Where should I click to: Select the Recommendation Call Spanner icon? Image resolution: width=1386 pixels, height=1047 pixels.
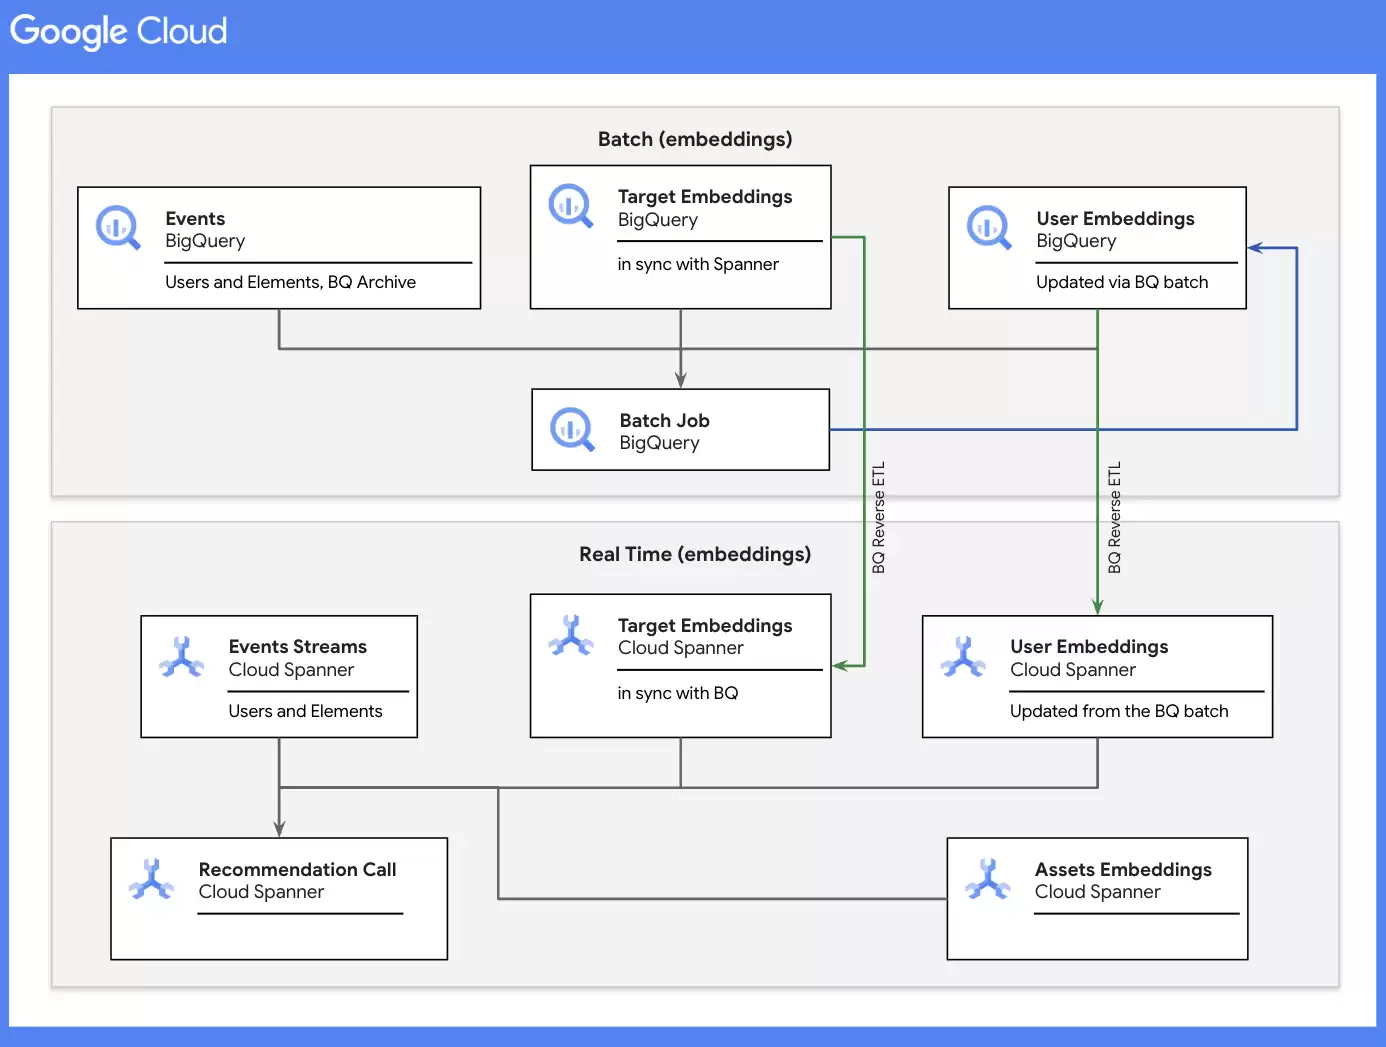point(152,880)
